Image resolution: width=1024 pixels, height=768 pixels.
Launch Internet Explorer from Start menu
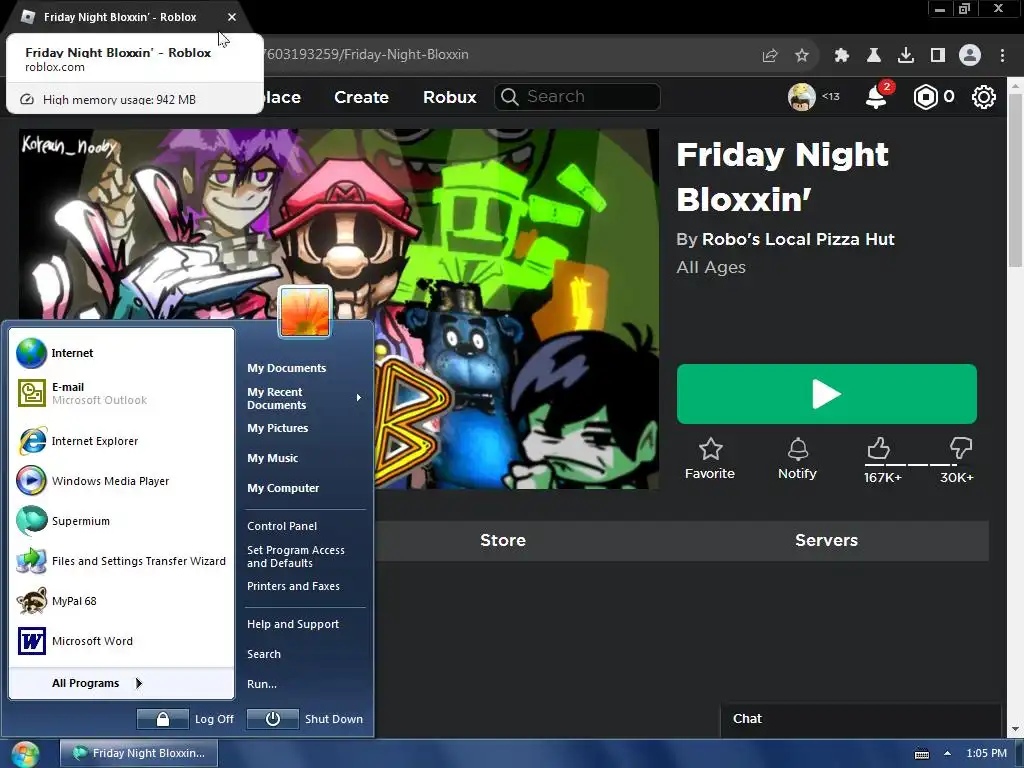point(121,441)
